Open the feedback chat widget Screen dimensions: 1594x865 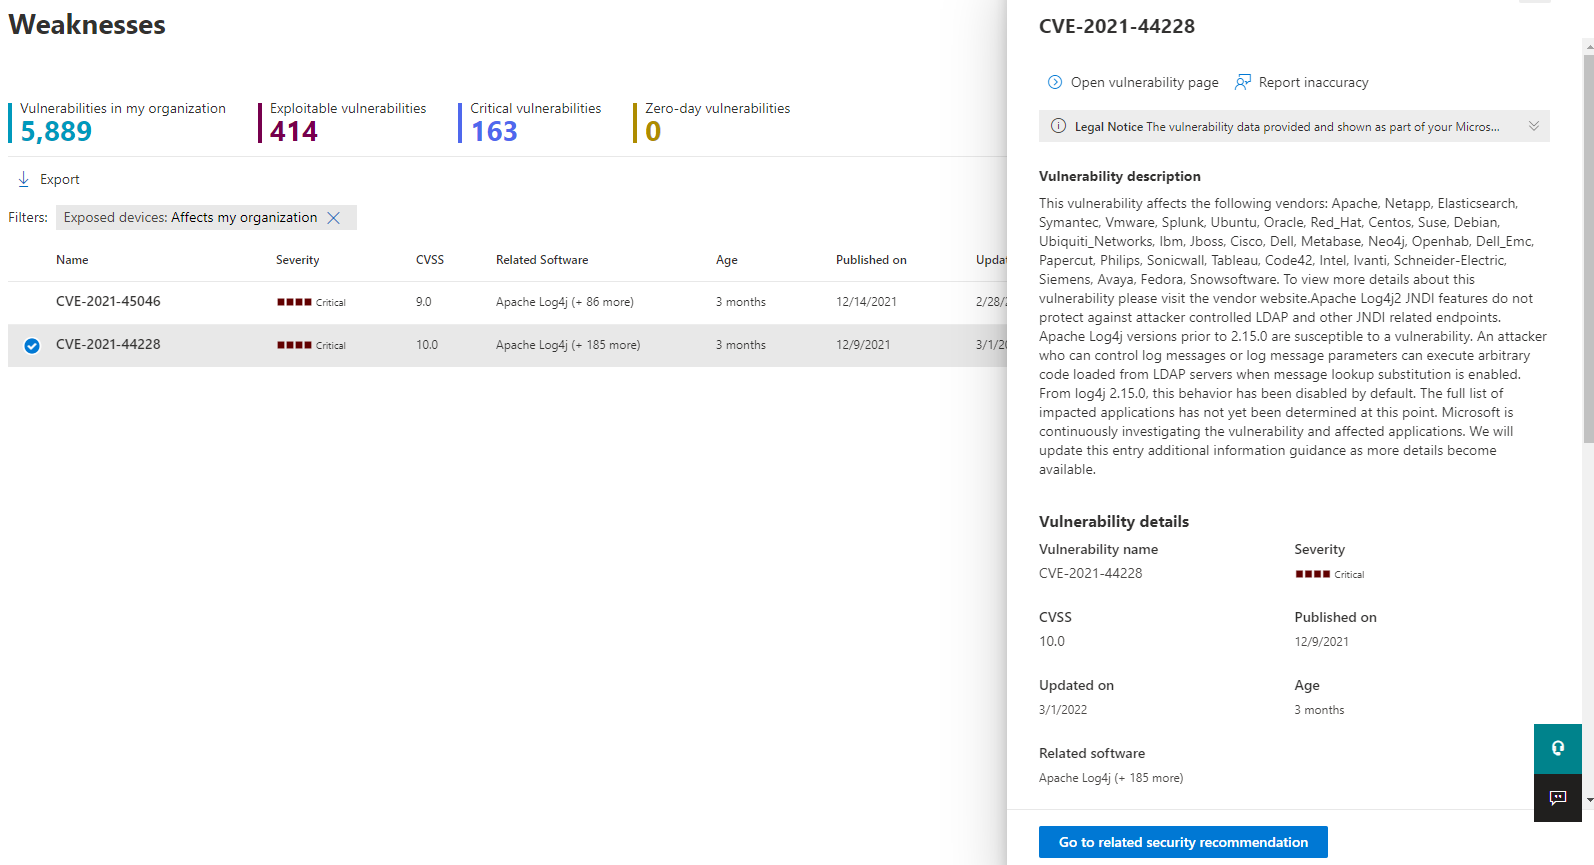click(1557, 797)
